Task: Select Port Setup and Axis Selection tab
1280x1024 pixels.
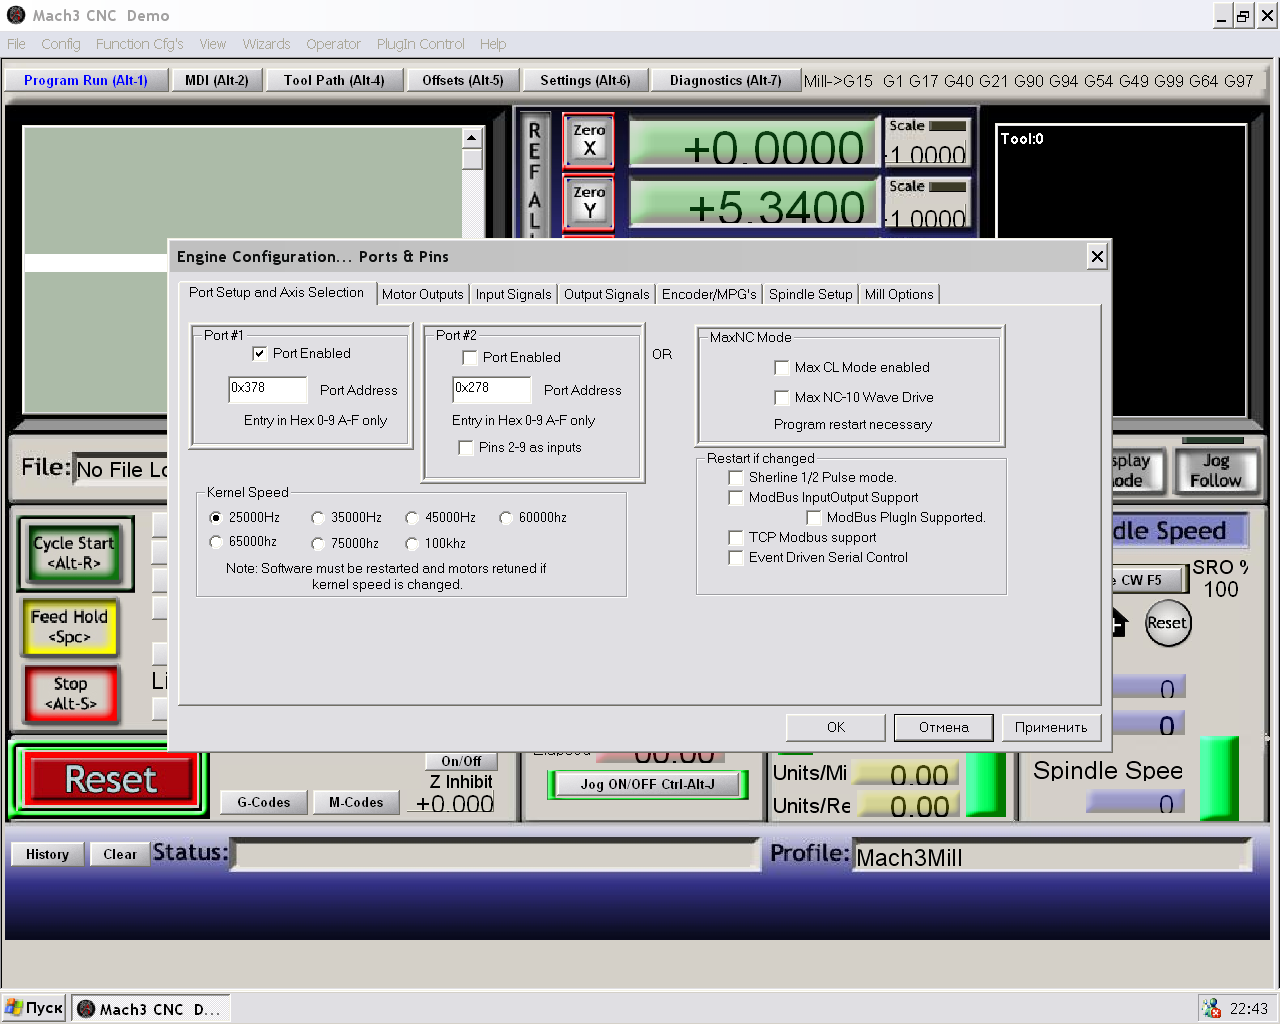Action: tap(277, 292)
